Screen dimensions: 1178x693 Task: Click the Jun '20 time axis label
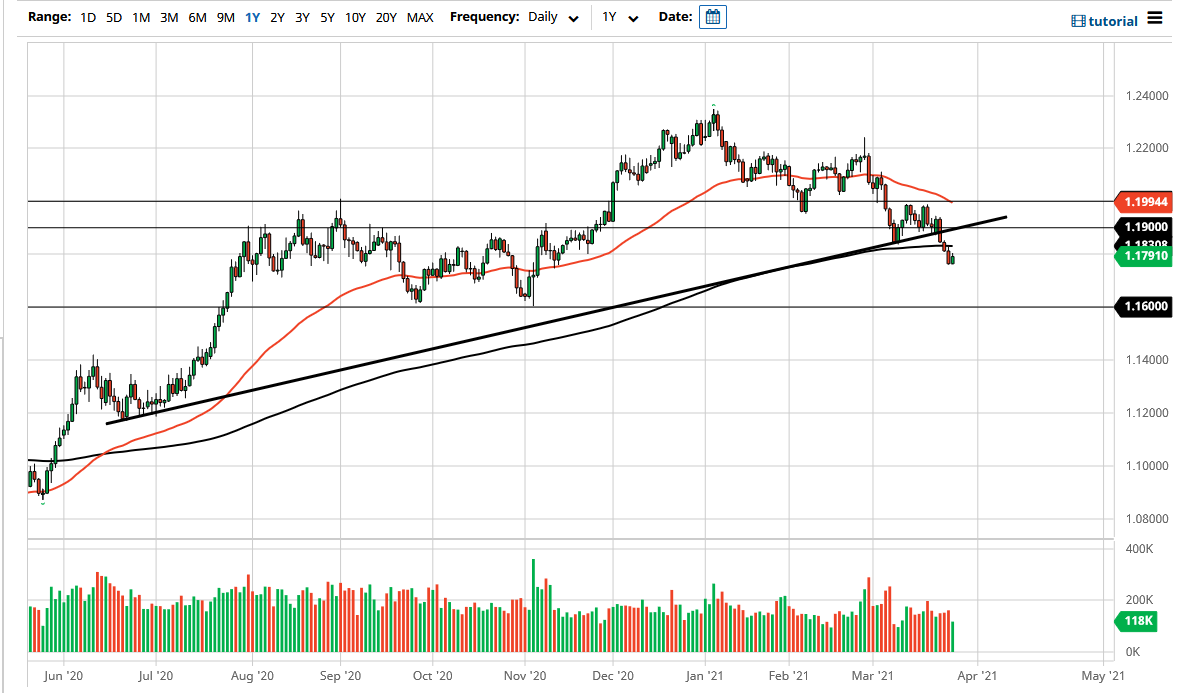tap(63, 676)
